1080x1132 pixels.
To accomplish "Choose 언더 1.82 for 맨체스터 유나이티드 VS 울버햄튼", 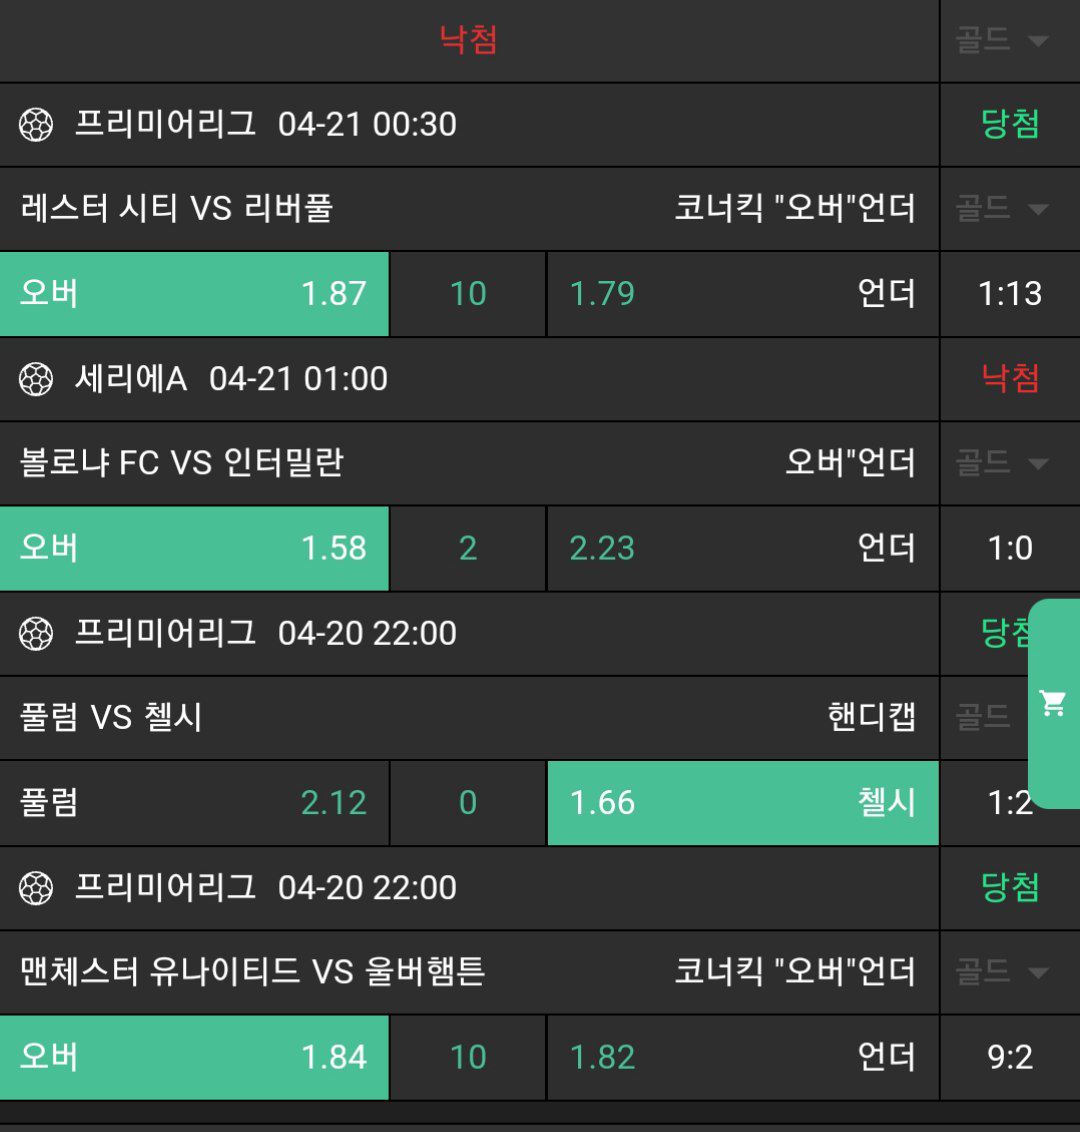I will (x=742, y=1057).
